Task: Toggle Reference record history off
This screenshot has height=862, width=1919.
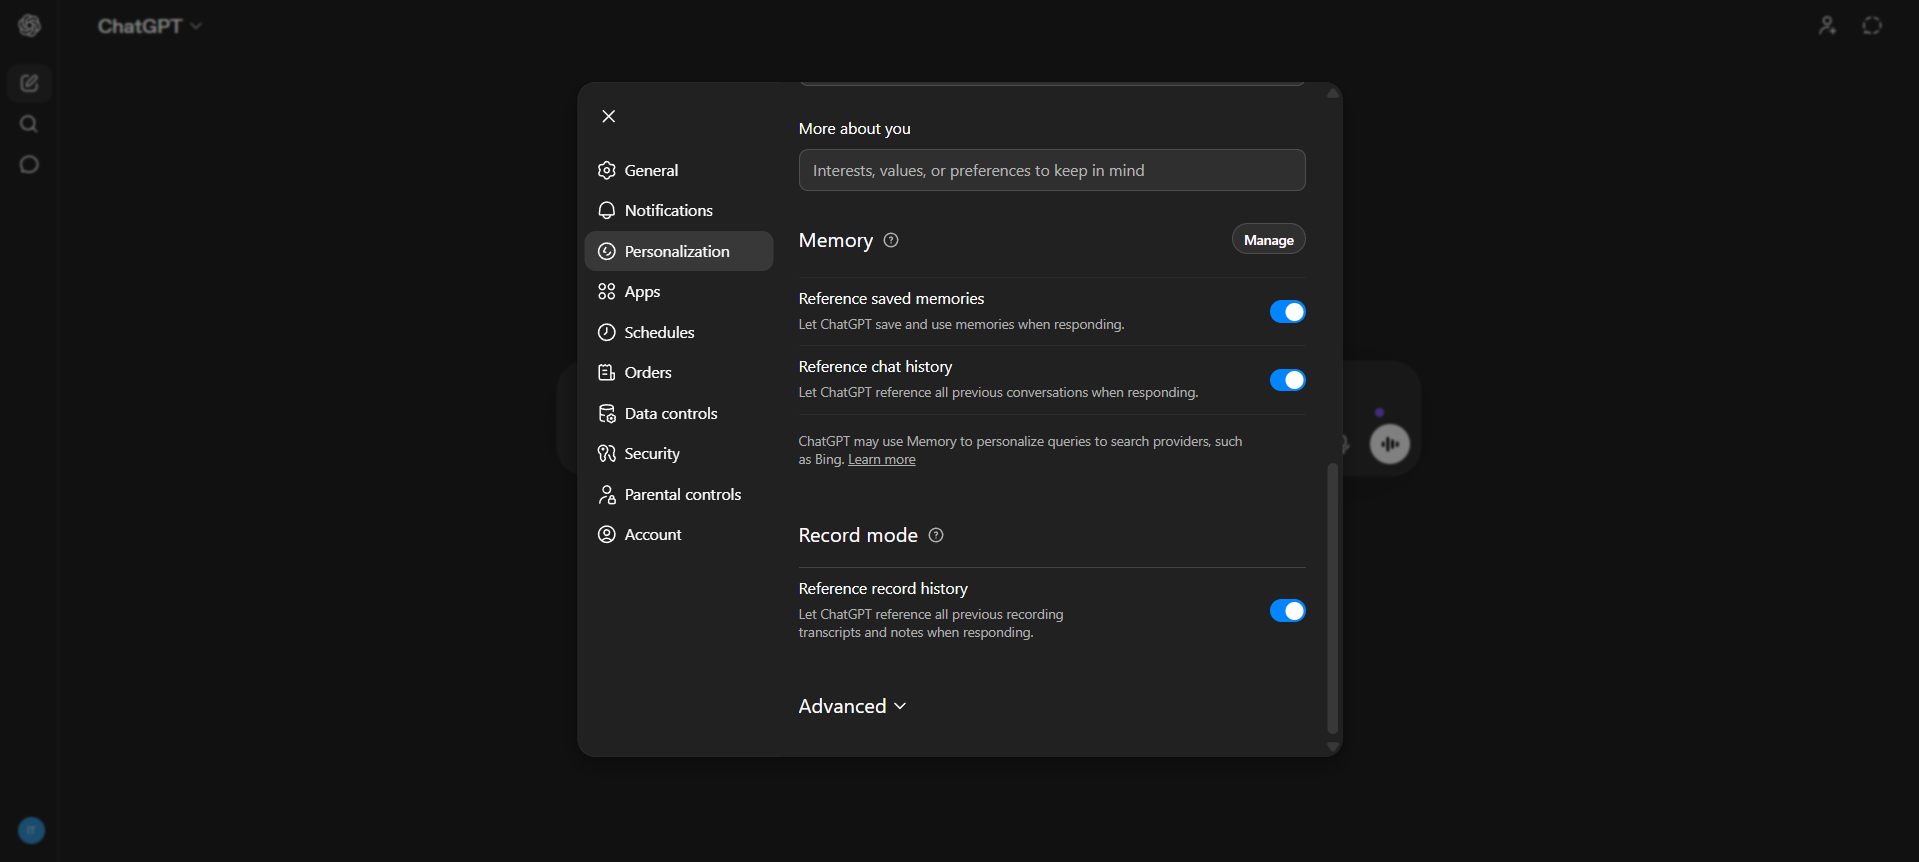Action: [1287, 611]
